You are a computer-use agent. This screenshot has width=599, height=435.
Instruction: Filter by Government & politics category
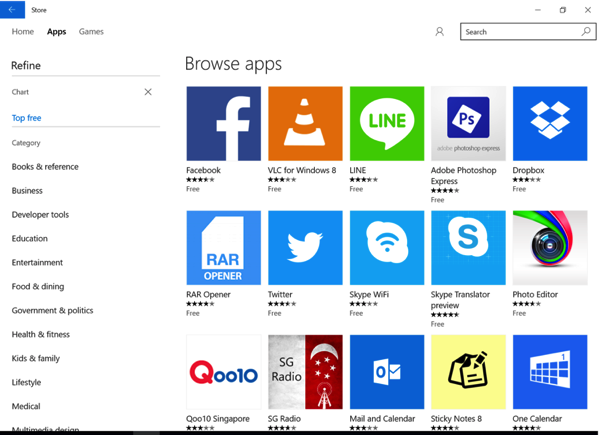pyautogui.click(x=52, y=310)
